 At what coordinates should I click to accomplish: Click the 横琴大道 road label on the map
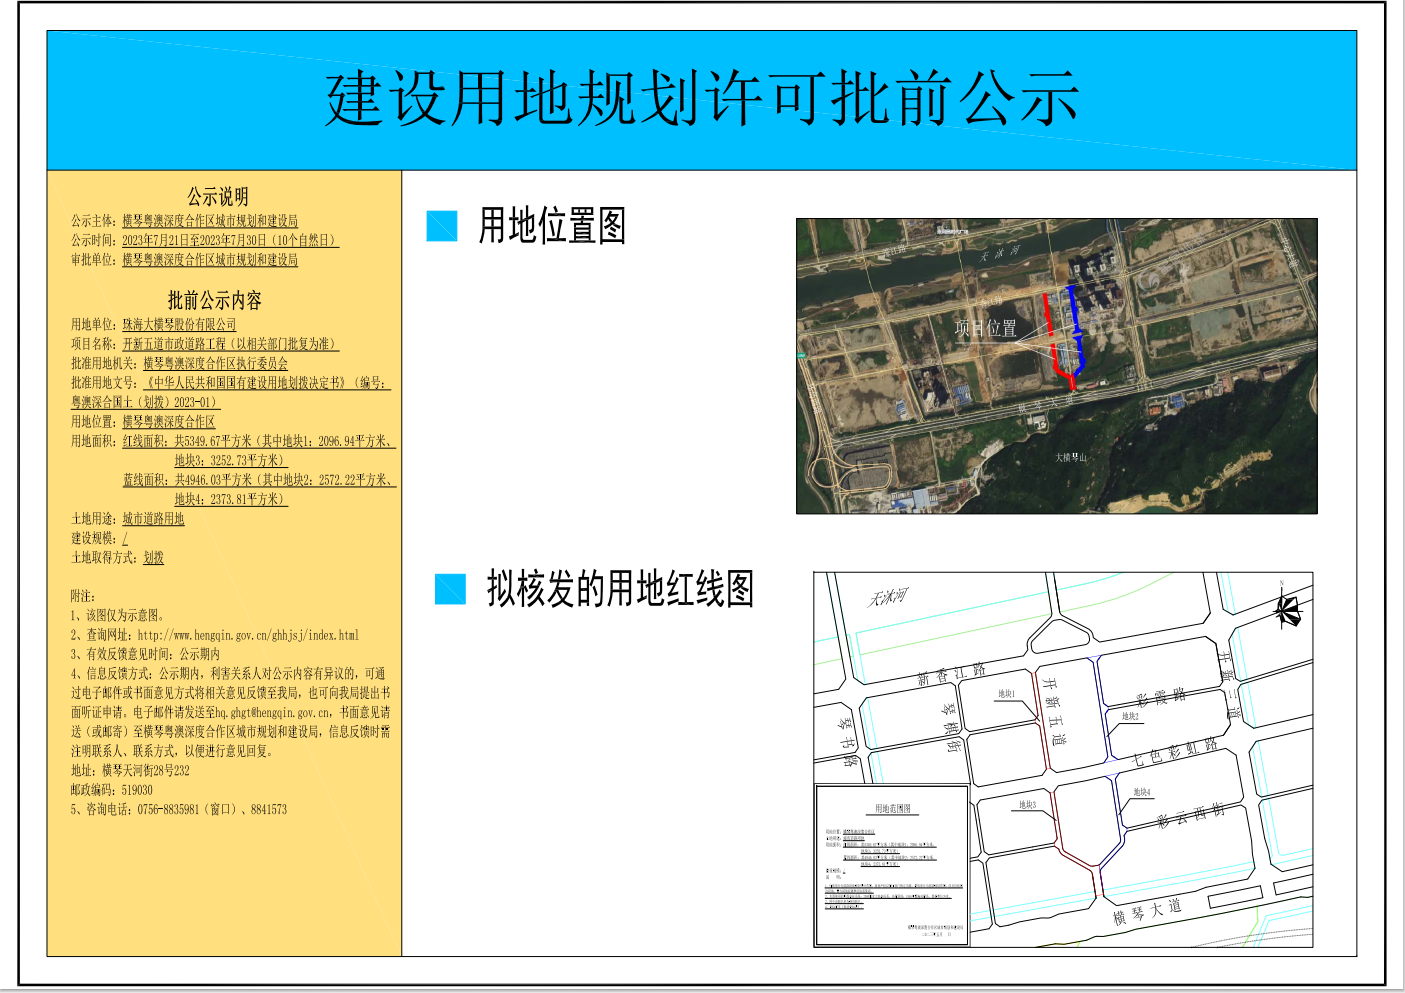click(x=1147, y=911)
